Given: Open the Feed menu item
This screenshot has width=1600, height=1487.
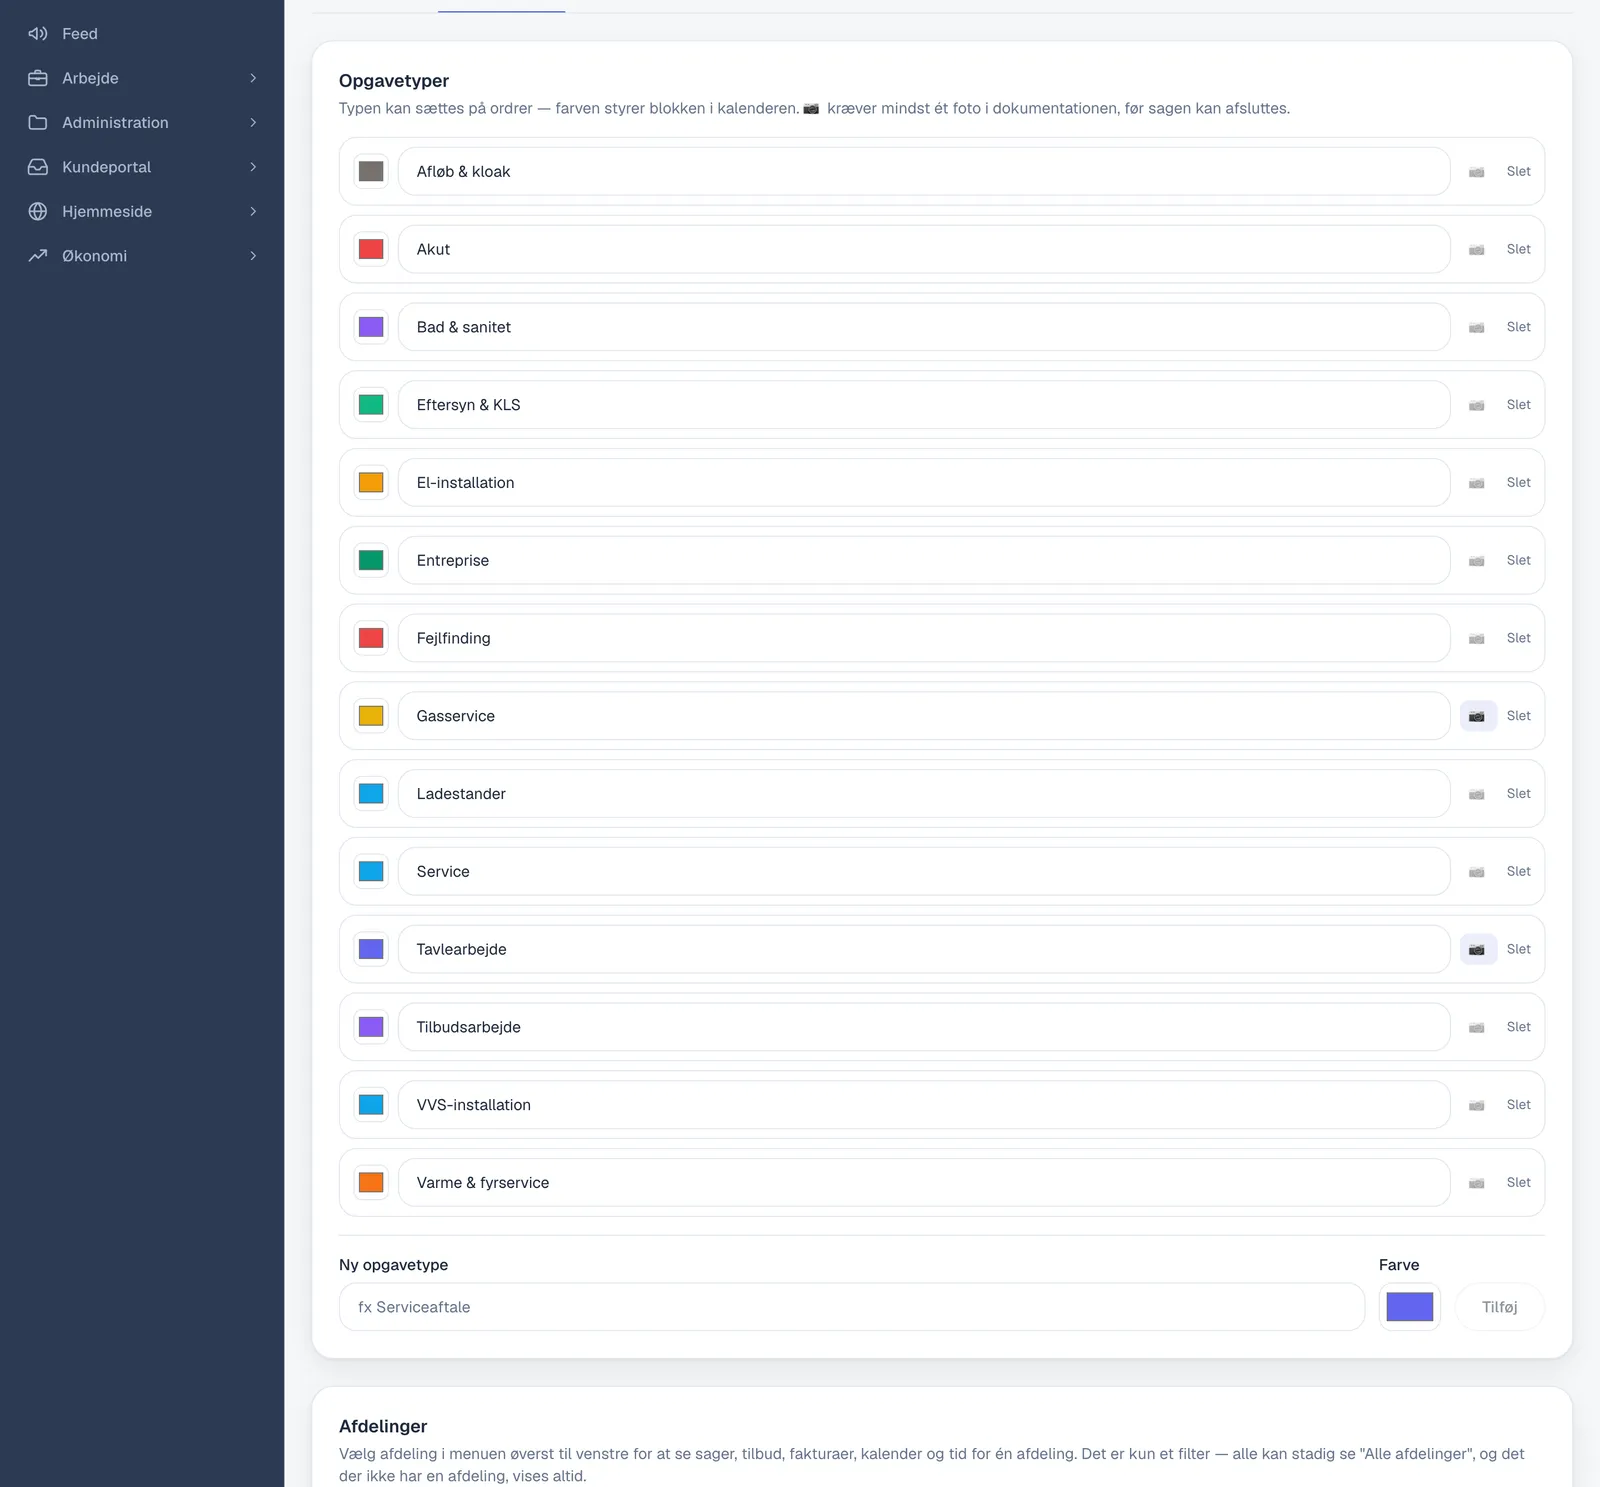Looking at the screenshot, I should tap(142, 34).
